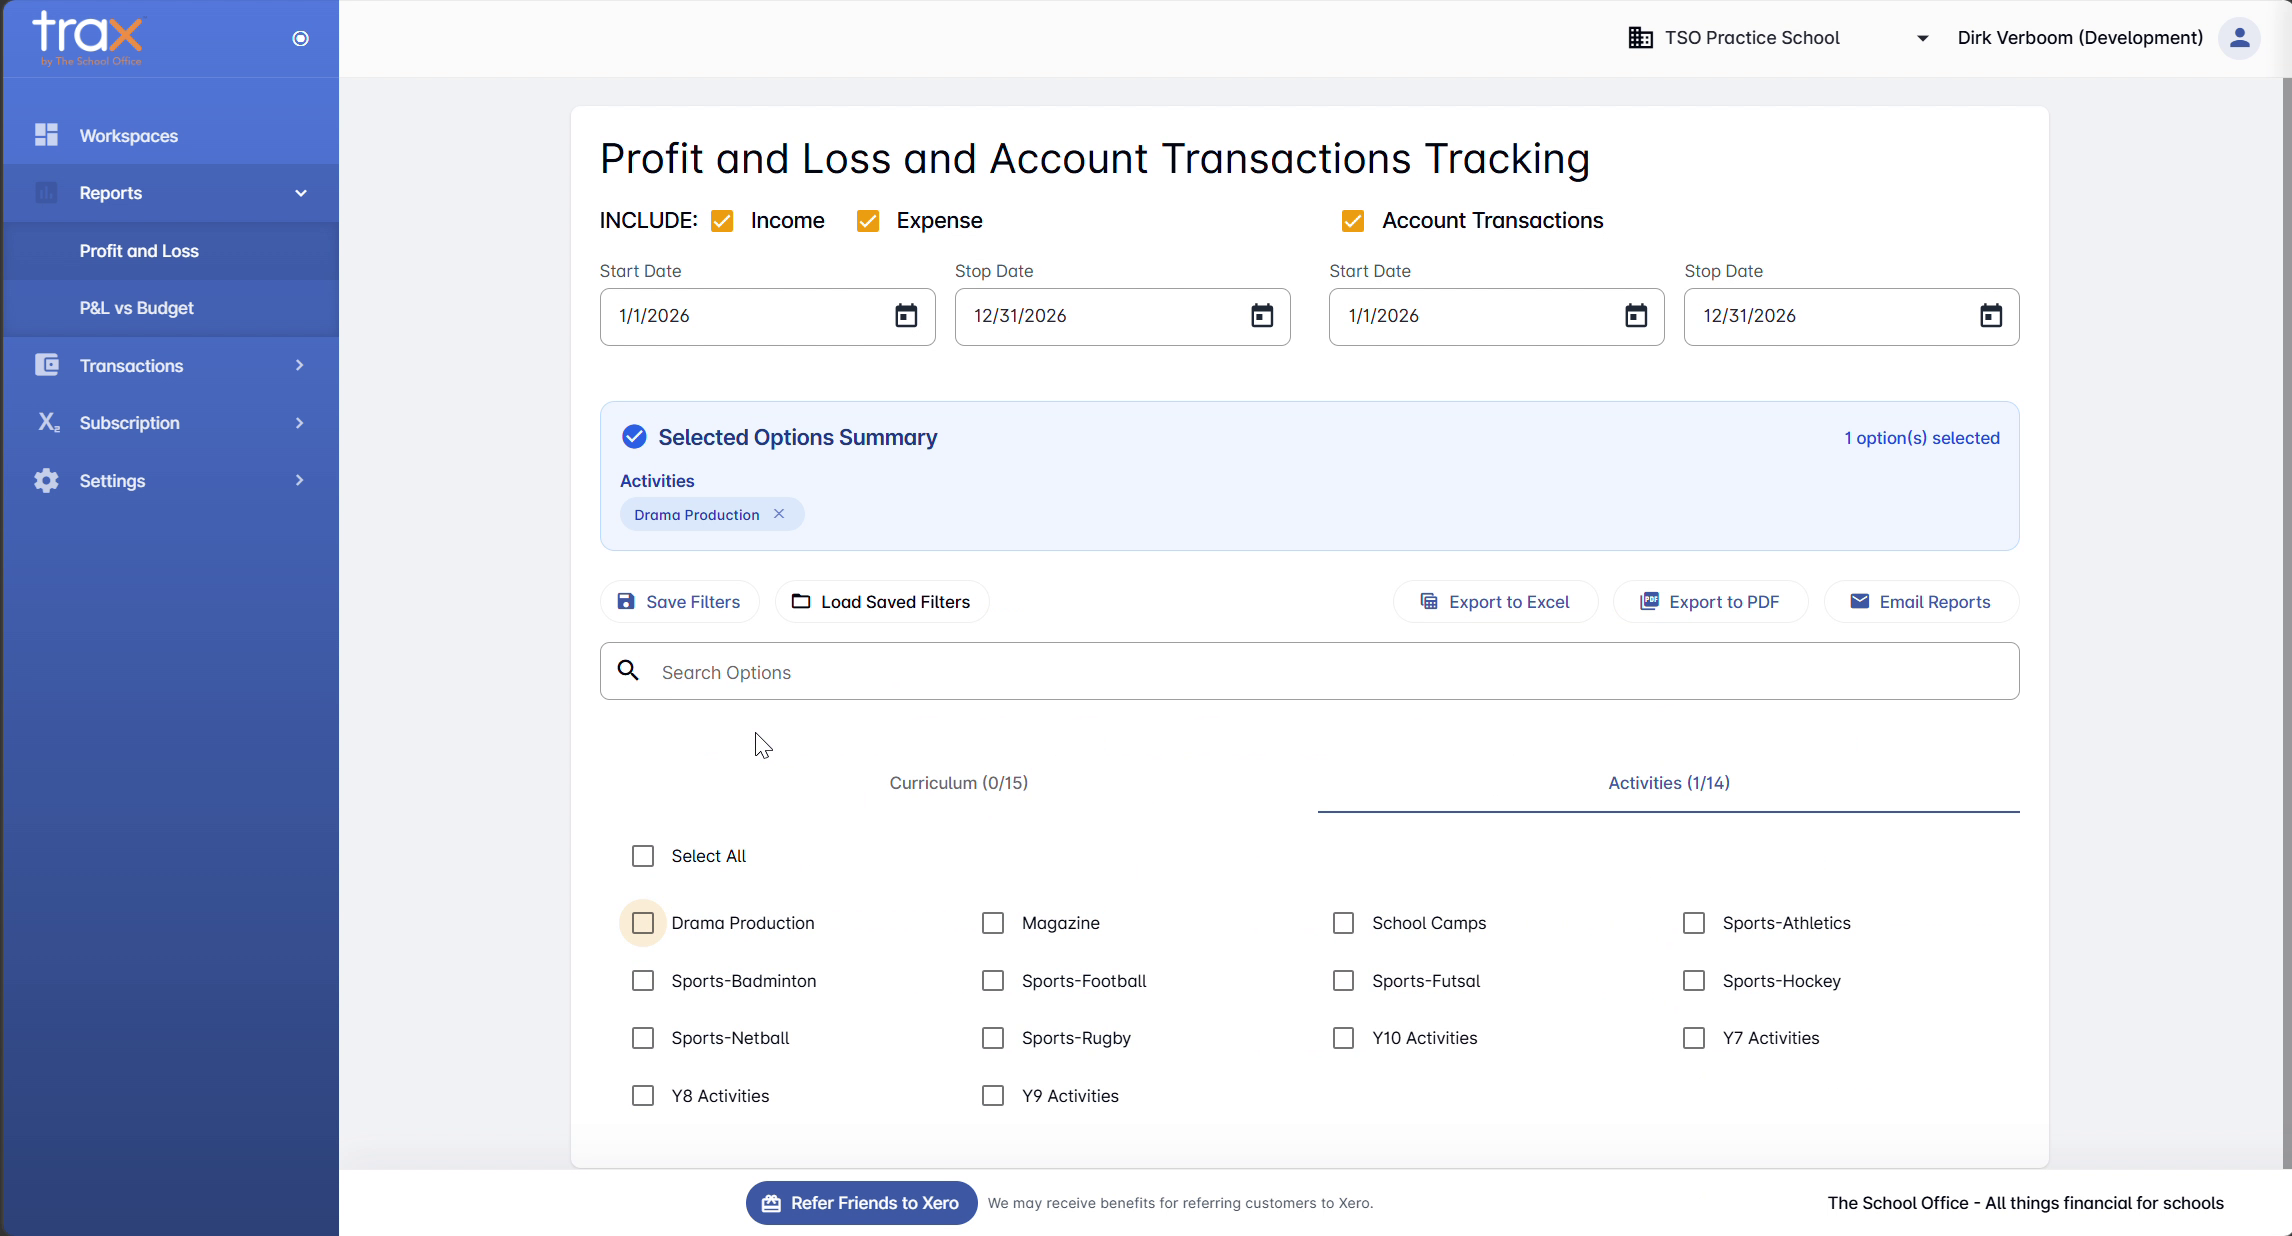Collapse the Reports menu chevron
Image resolution: width=2292 pixels, height=1236 pixels.
point(301,193)
